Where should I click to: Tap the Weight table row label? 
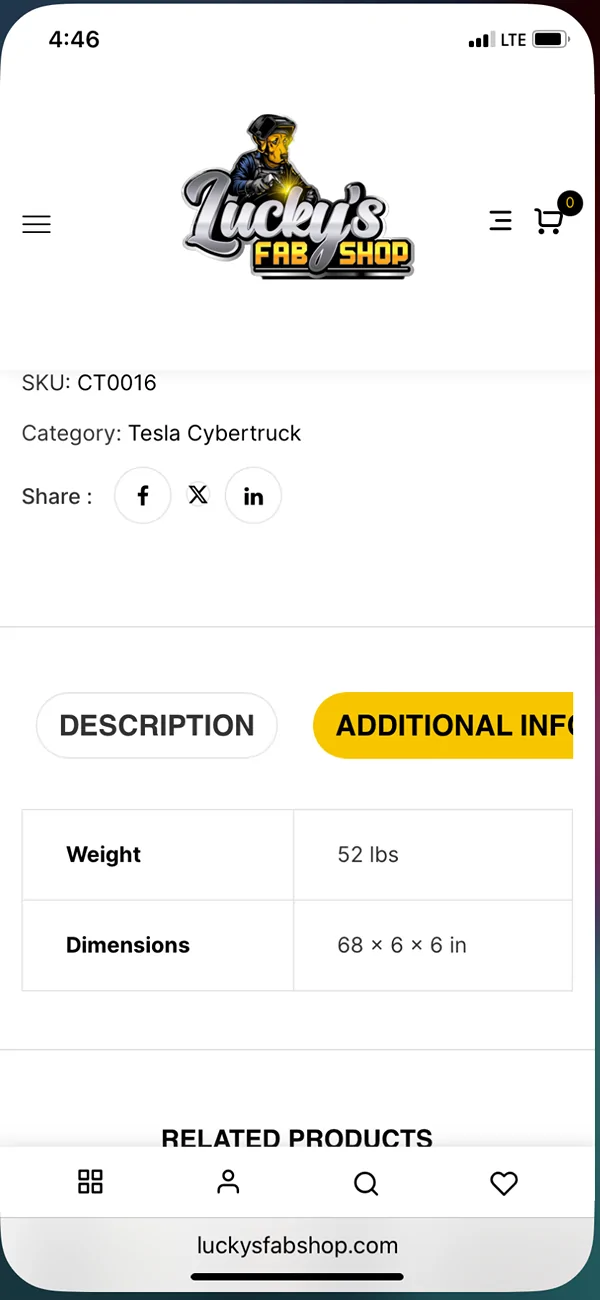click(104, 854)
